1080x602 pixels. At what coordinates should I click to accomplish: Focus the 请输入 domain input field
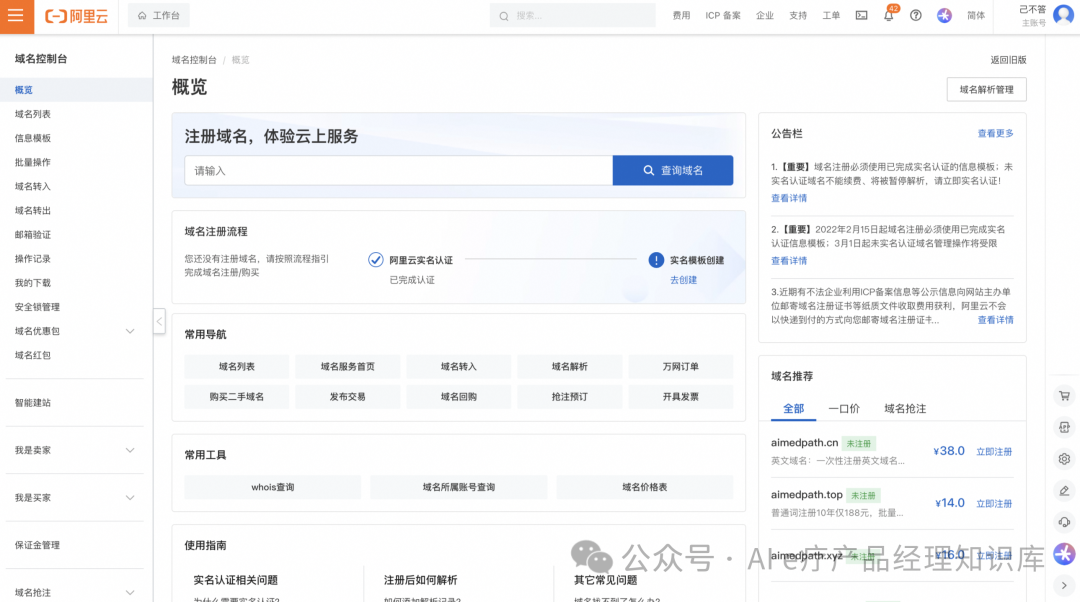click(399, 170)
